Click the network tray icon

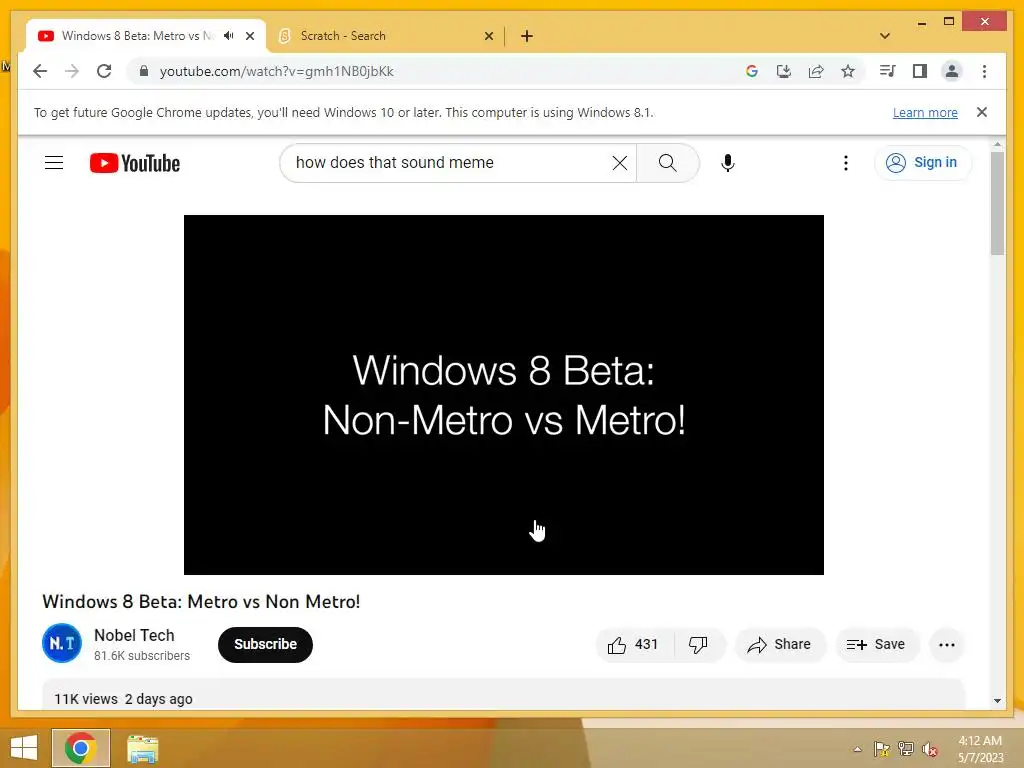(906, 749)
